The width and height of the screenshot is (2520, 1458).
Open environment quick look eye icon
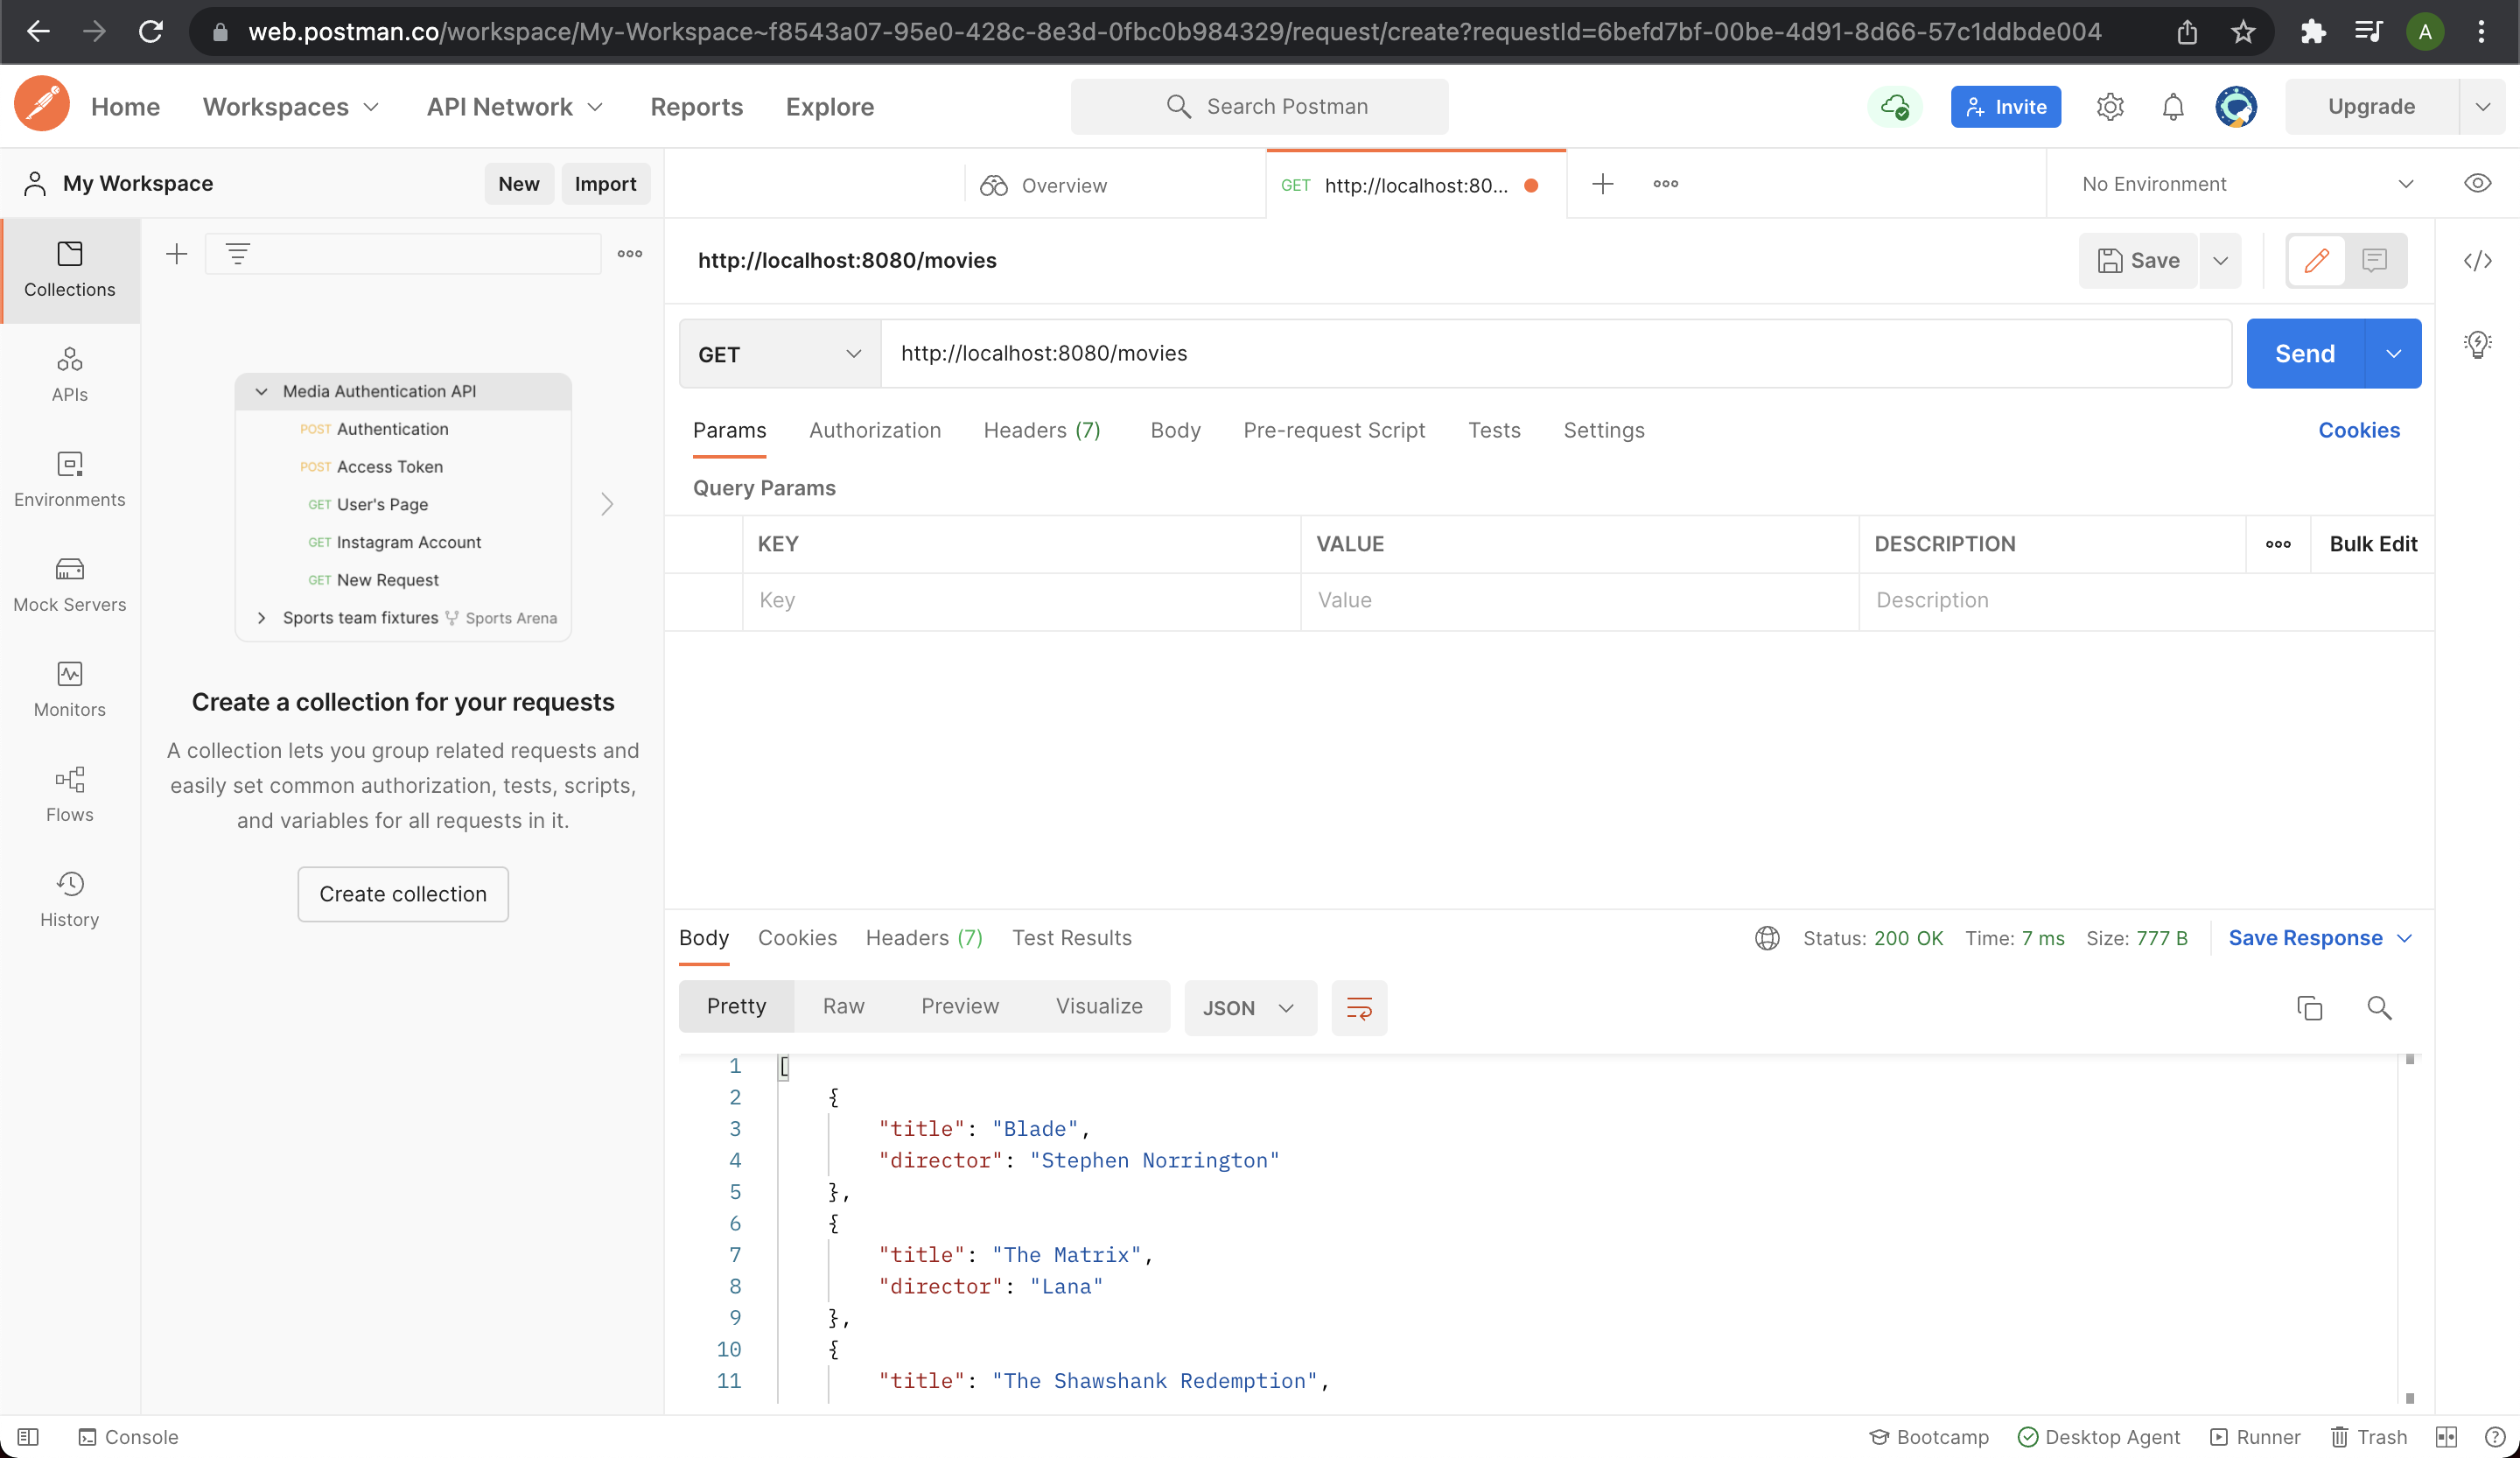click(2476, 184)
